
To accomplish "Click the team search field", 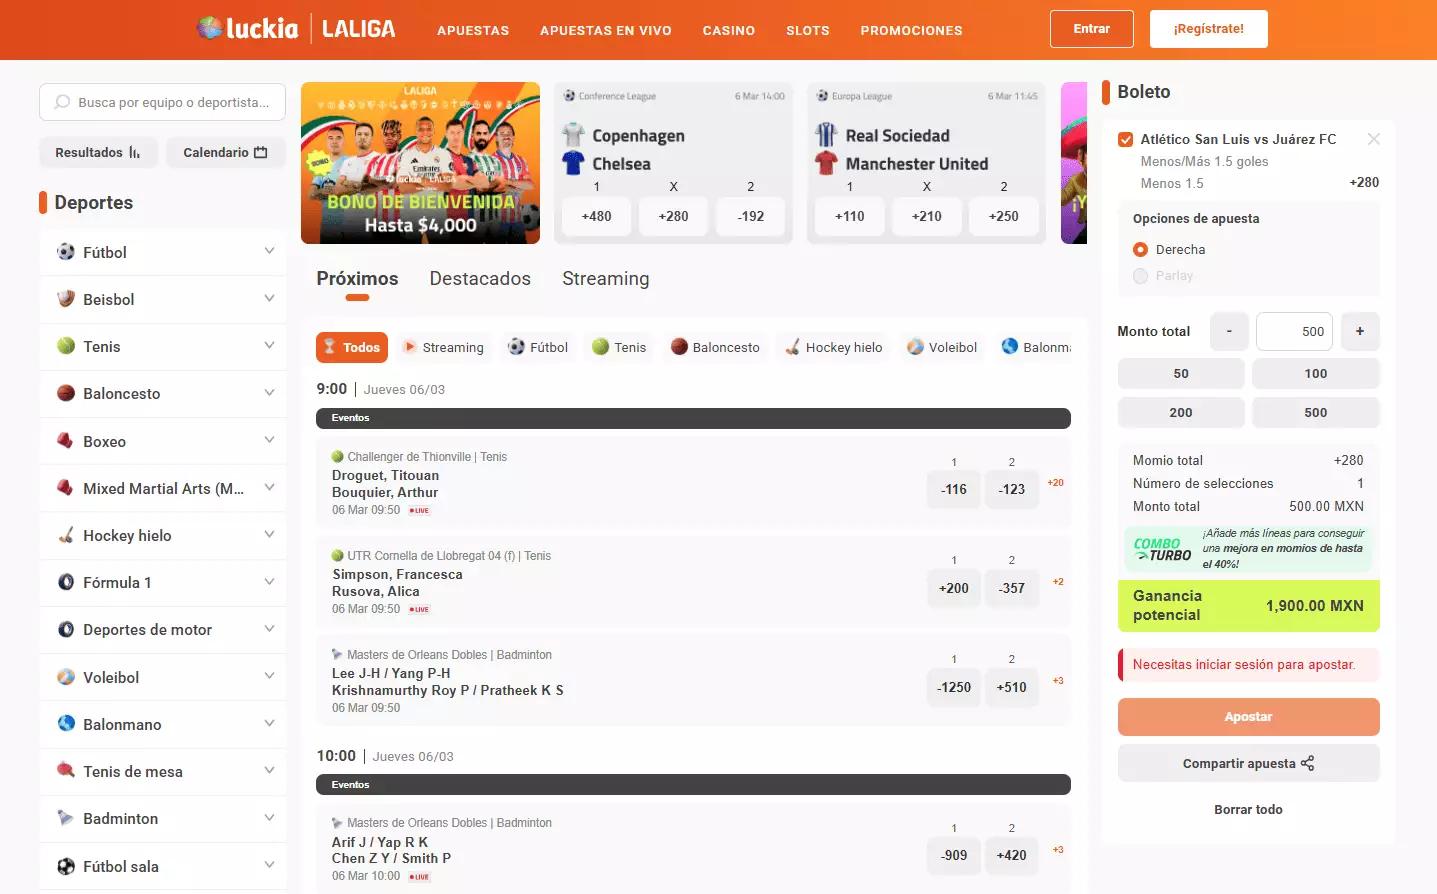I will (x=162, y=102).
